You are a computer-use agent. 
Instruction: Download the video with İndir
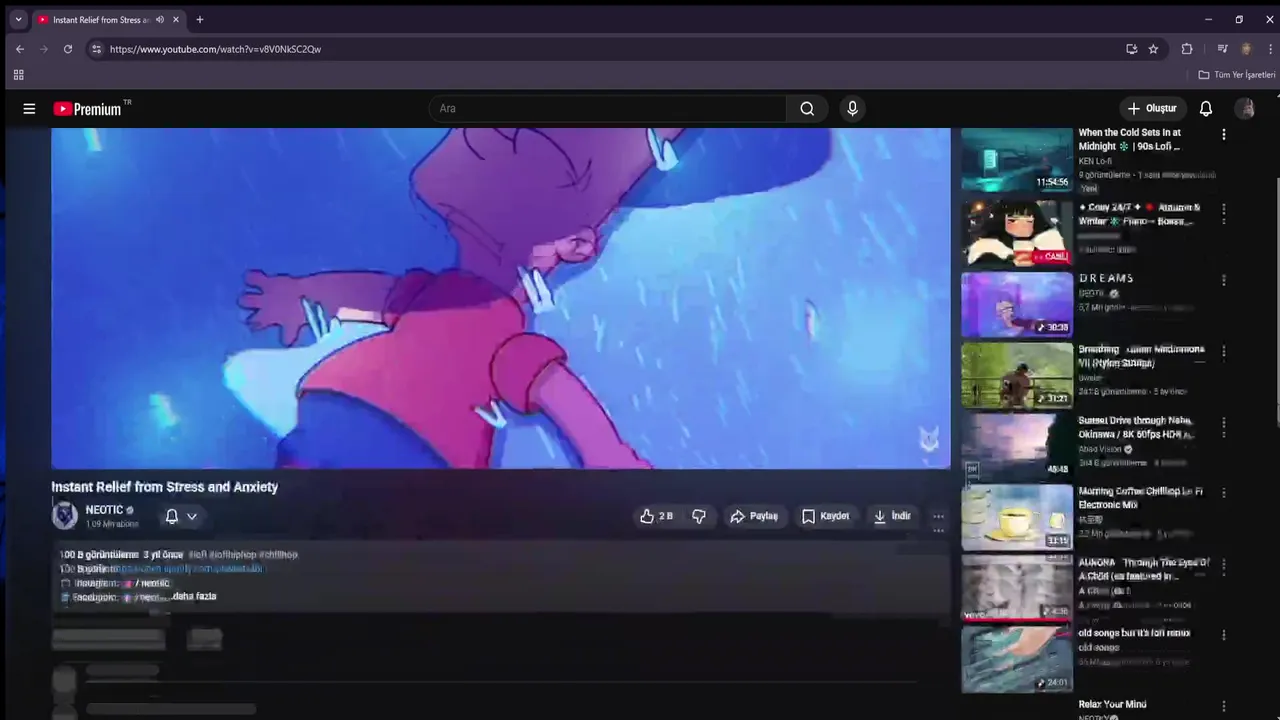(892, 516)
